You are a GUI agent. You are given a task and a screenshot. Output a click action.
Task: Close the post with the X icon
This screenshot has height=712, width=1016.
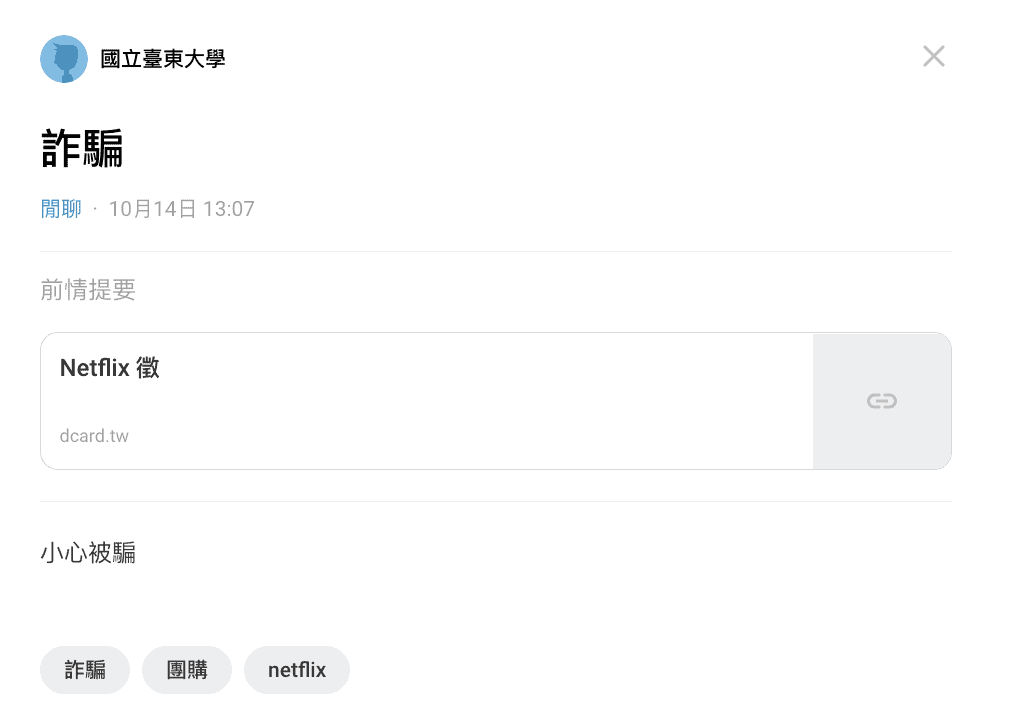click(934, 56)
